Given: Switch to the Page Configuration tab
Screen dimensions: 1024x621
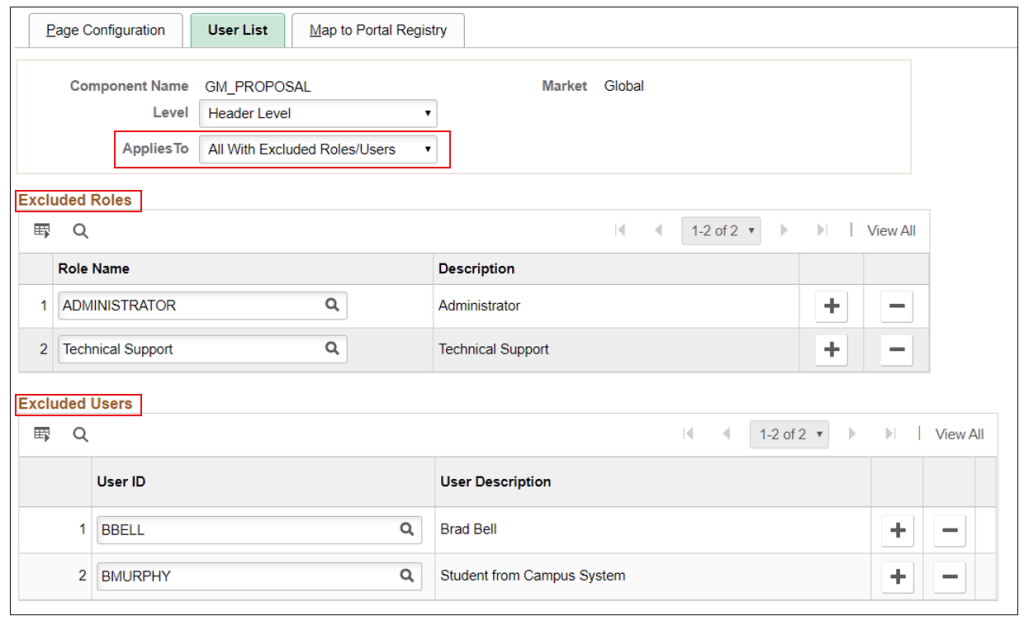Looking at the screenshot, I should (x=106, y=30).
